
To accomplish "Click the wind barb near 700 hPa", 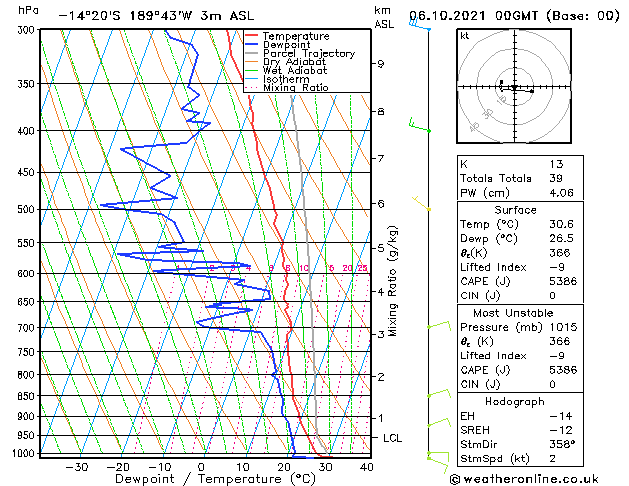I will [x=437, y=325].
